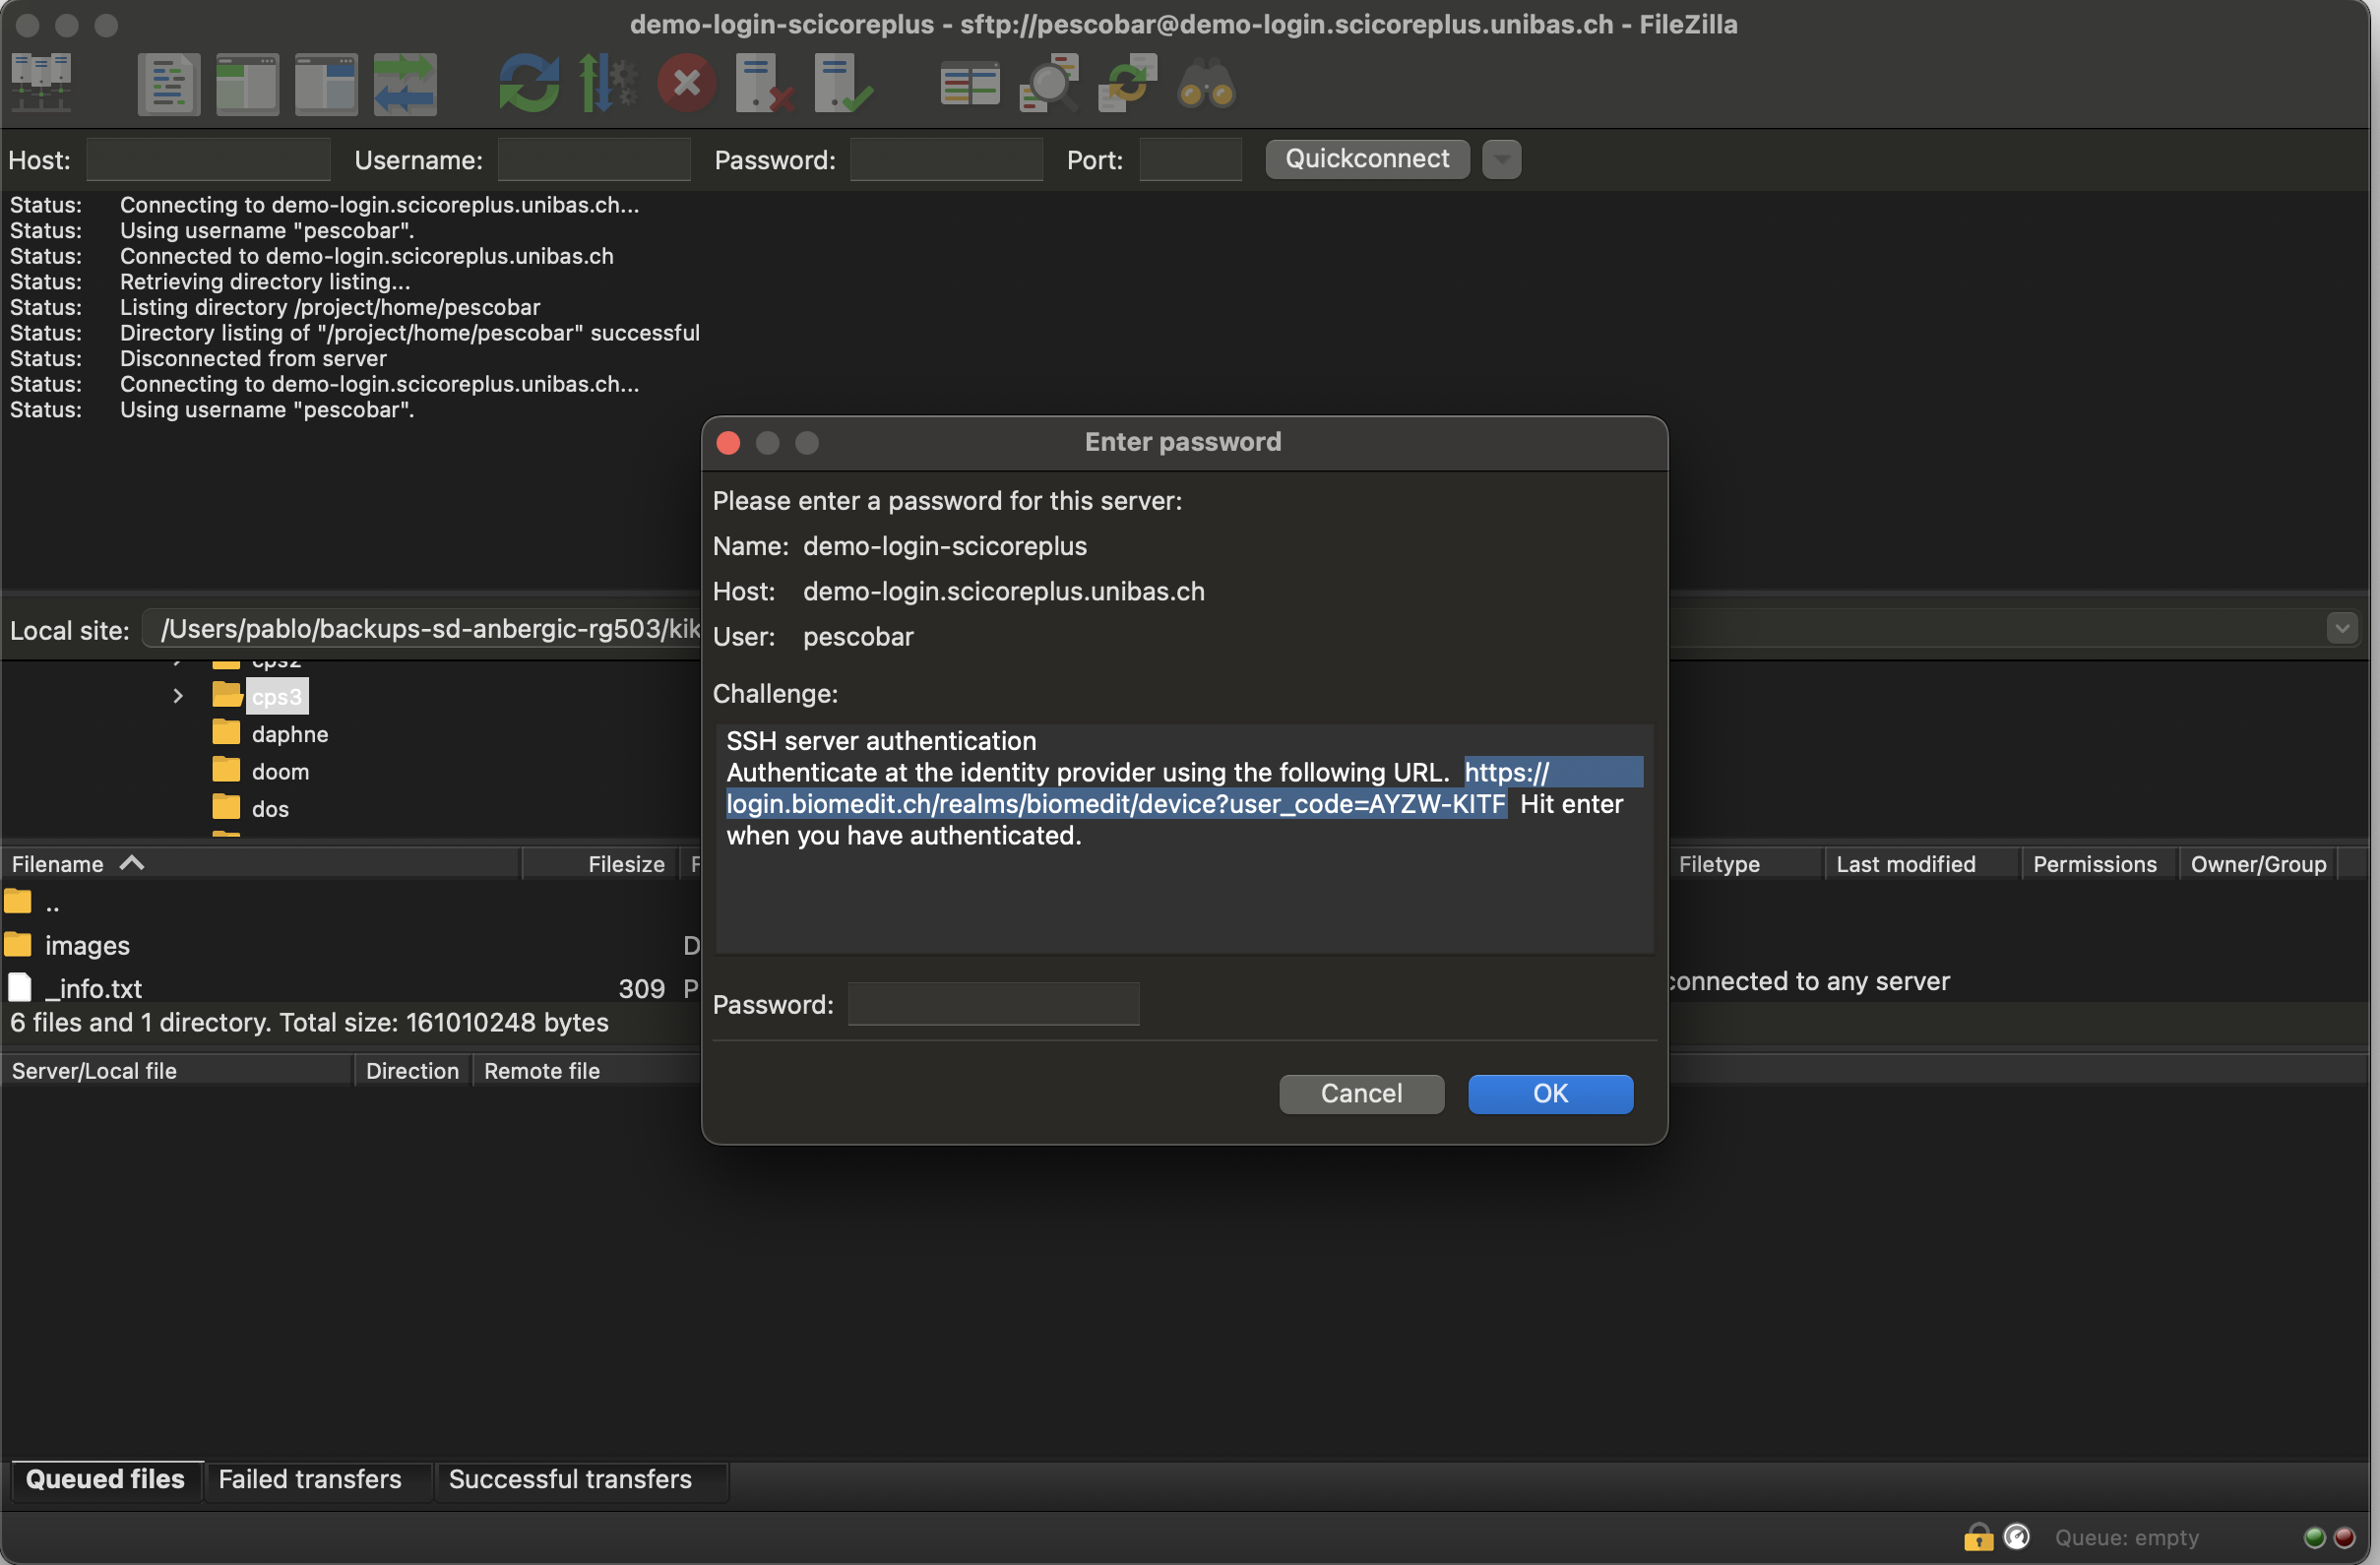Switch to the Successful transfers tab
Image resolution: width=2380 pixels, height=1565 pixels.
570,1479
